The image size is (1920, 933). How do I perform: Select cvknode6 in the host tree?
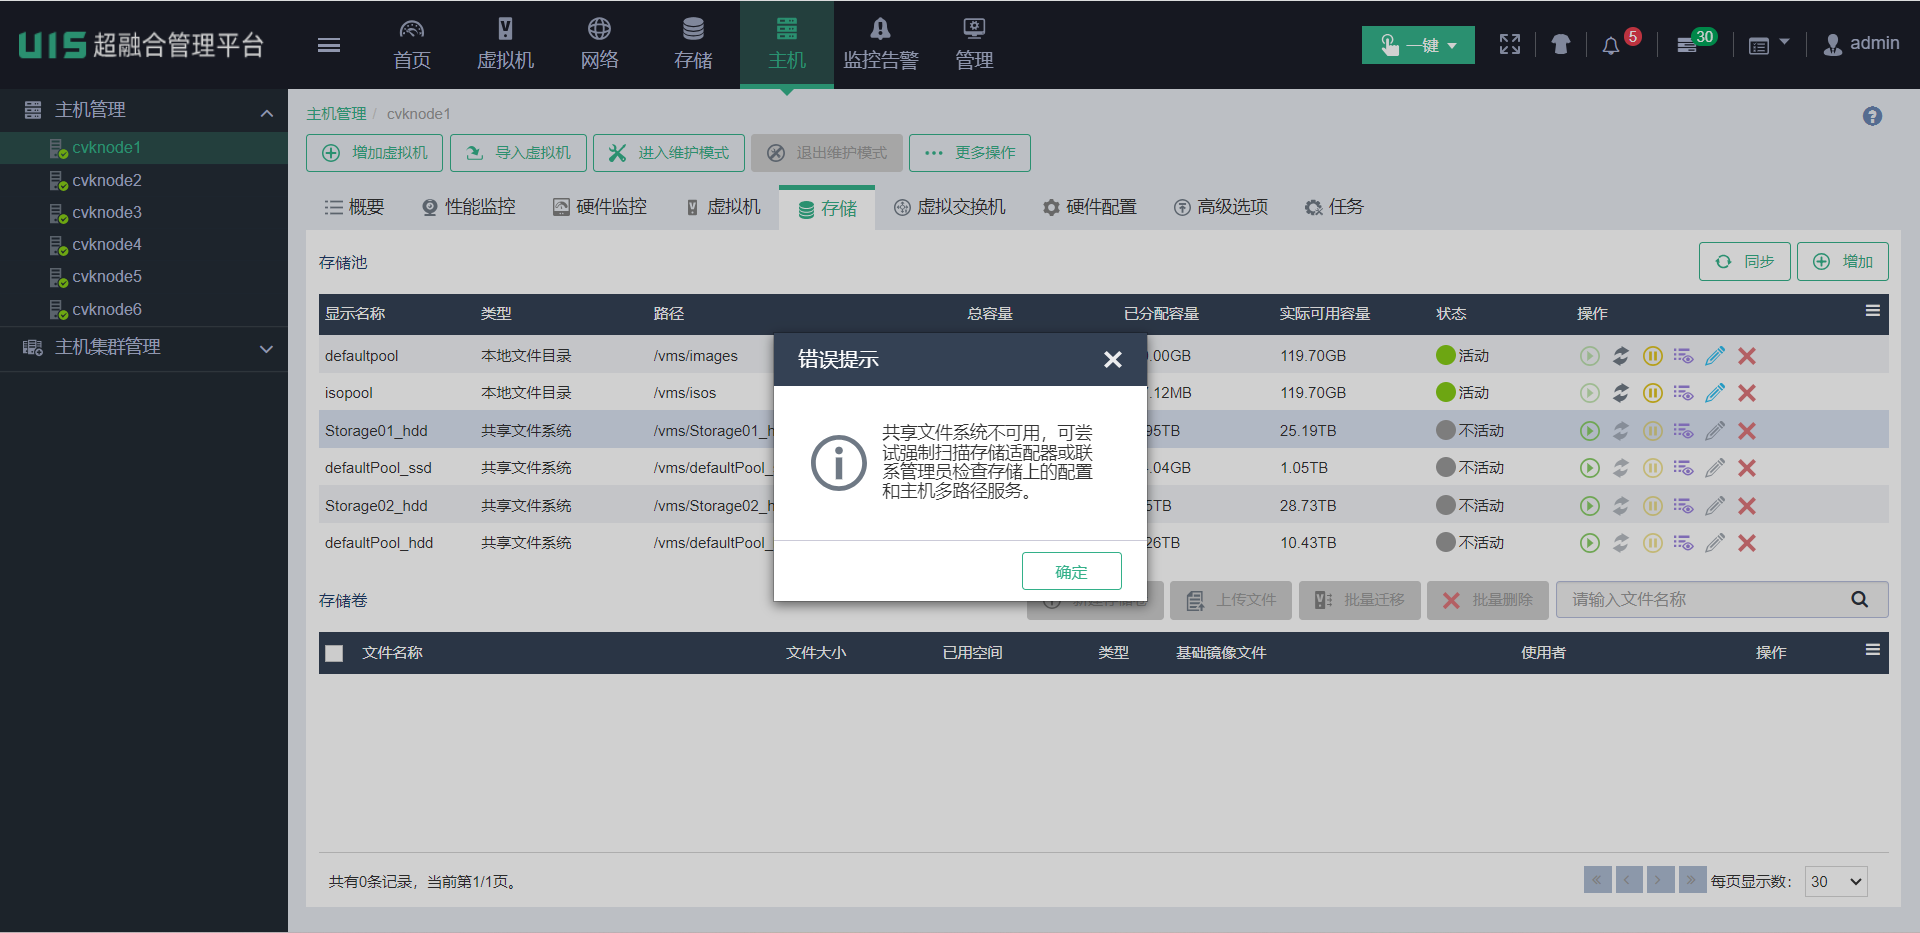pyautogui.click(x=107, y=309)
